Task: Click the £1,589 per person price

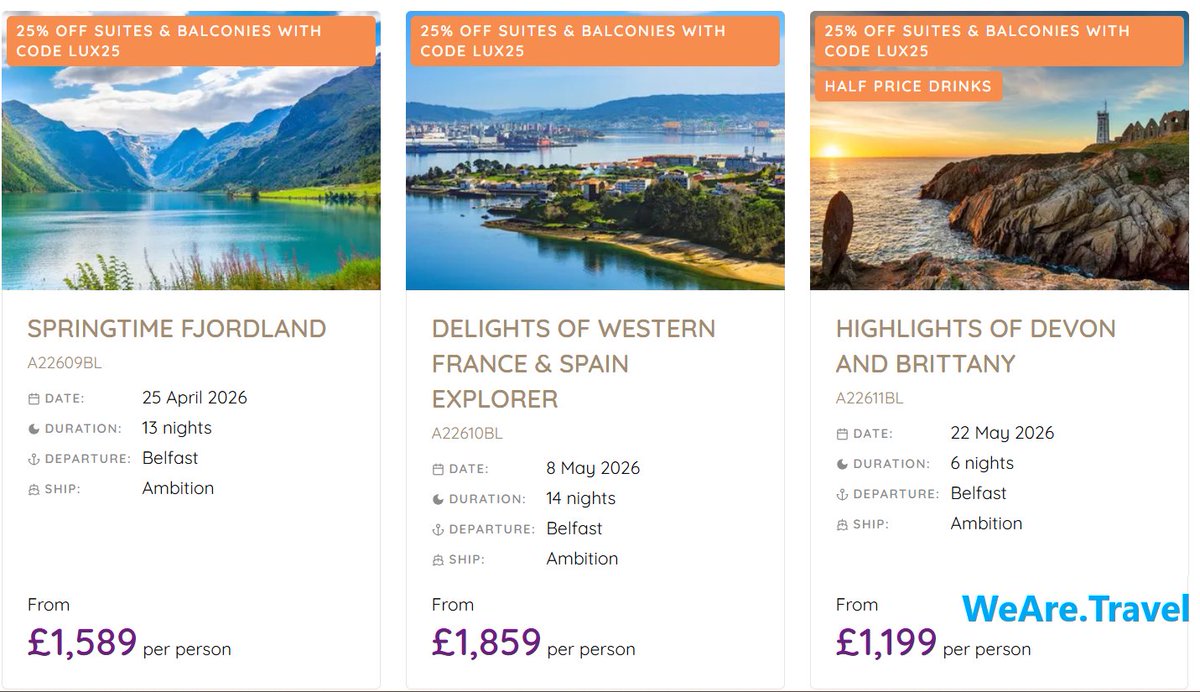Action: click(129, 643)
